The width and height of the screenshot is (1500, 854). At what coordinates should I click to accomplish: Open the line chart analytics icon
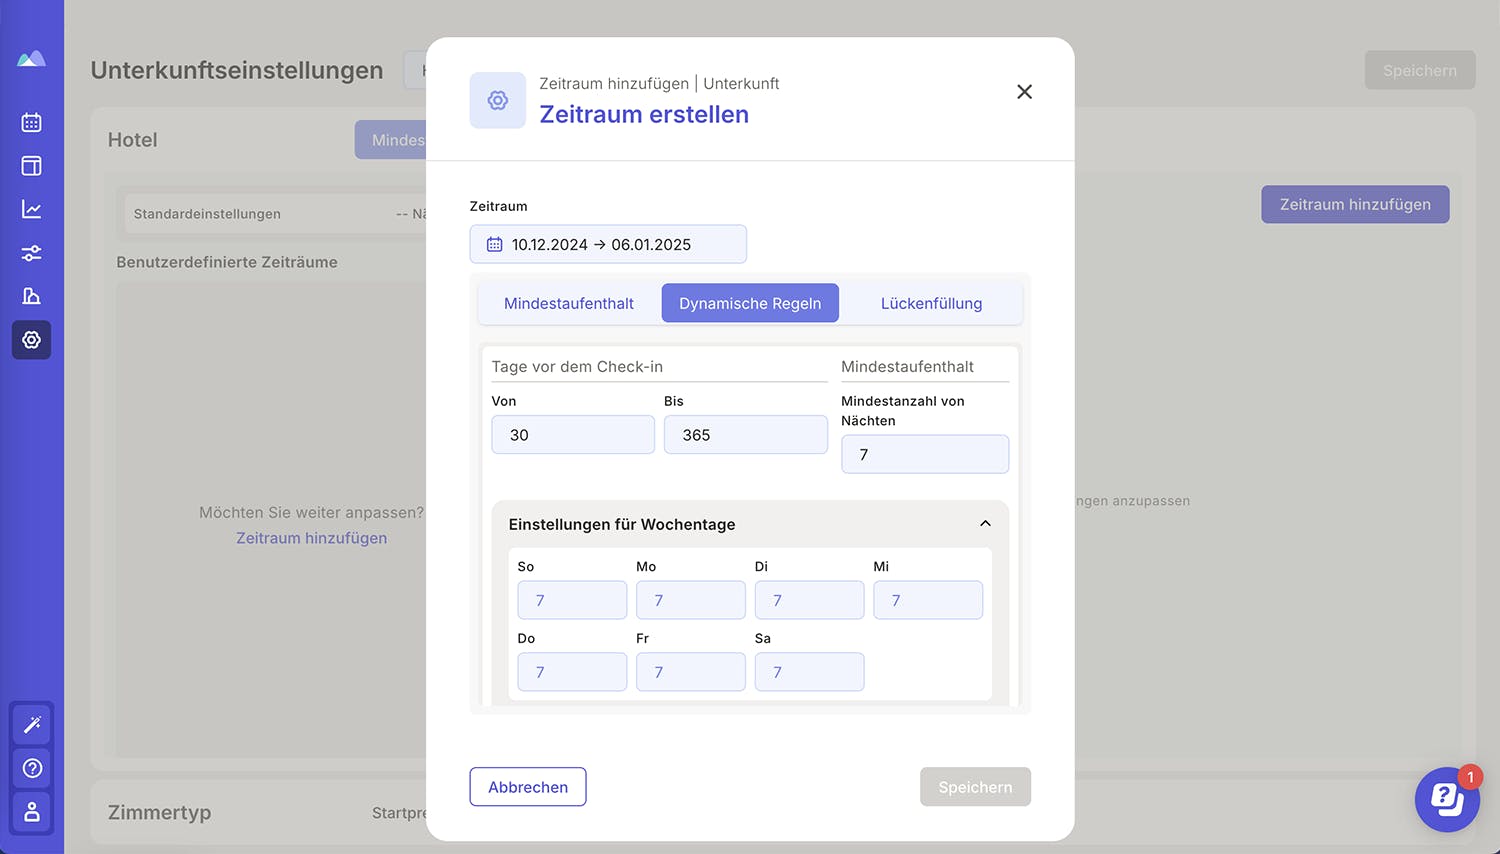tap(31, 209)
